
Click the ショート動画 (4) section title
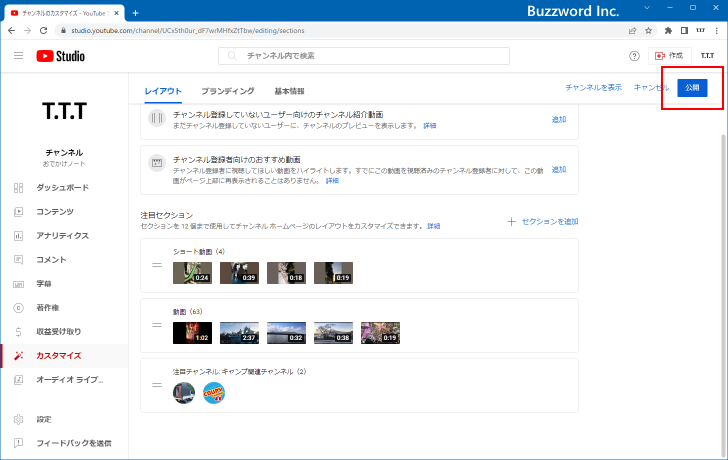point(199,252)
